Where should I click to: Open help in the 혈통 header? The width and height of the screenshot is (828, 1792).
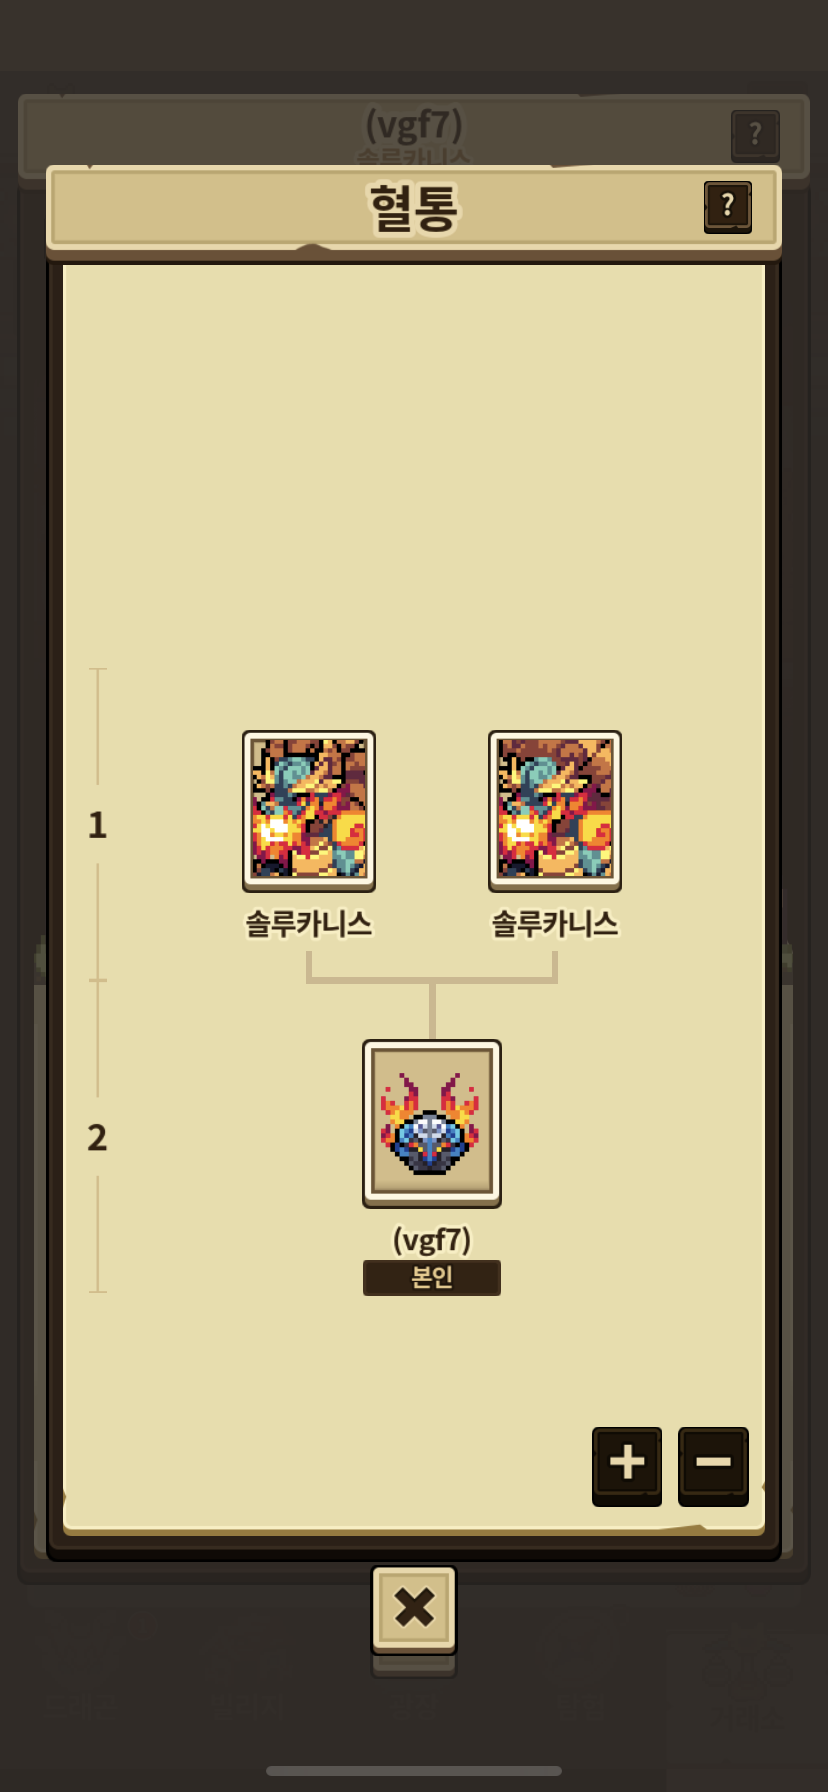point(727,207)
